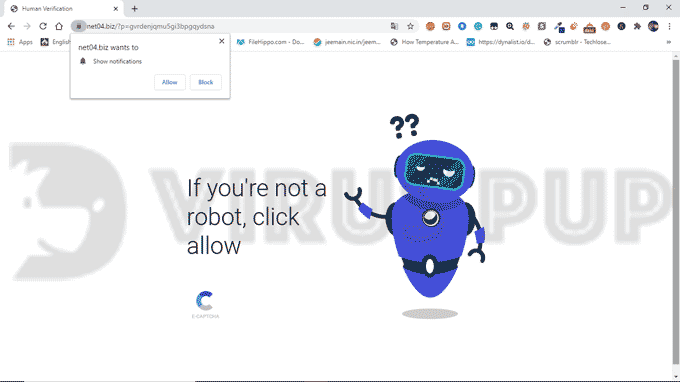Open the English bookmark

click(56, 42)
